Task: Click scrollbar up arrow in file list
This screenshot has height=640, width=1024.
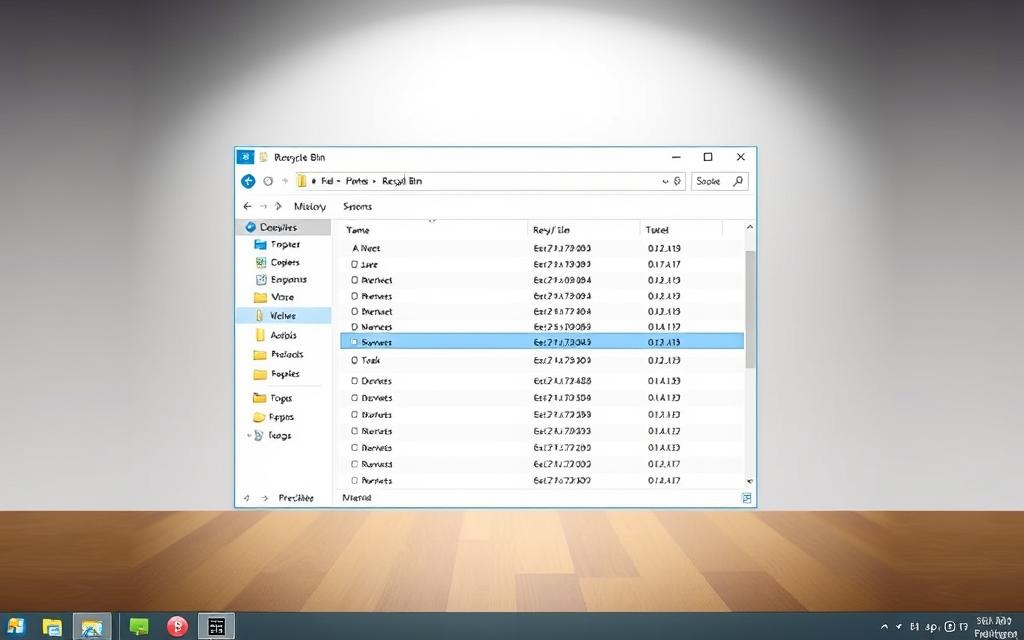Action: [750, 227]
